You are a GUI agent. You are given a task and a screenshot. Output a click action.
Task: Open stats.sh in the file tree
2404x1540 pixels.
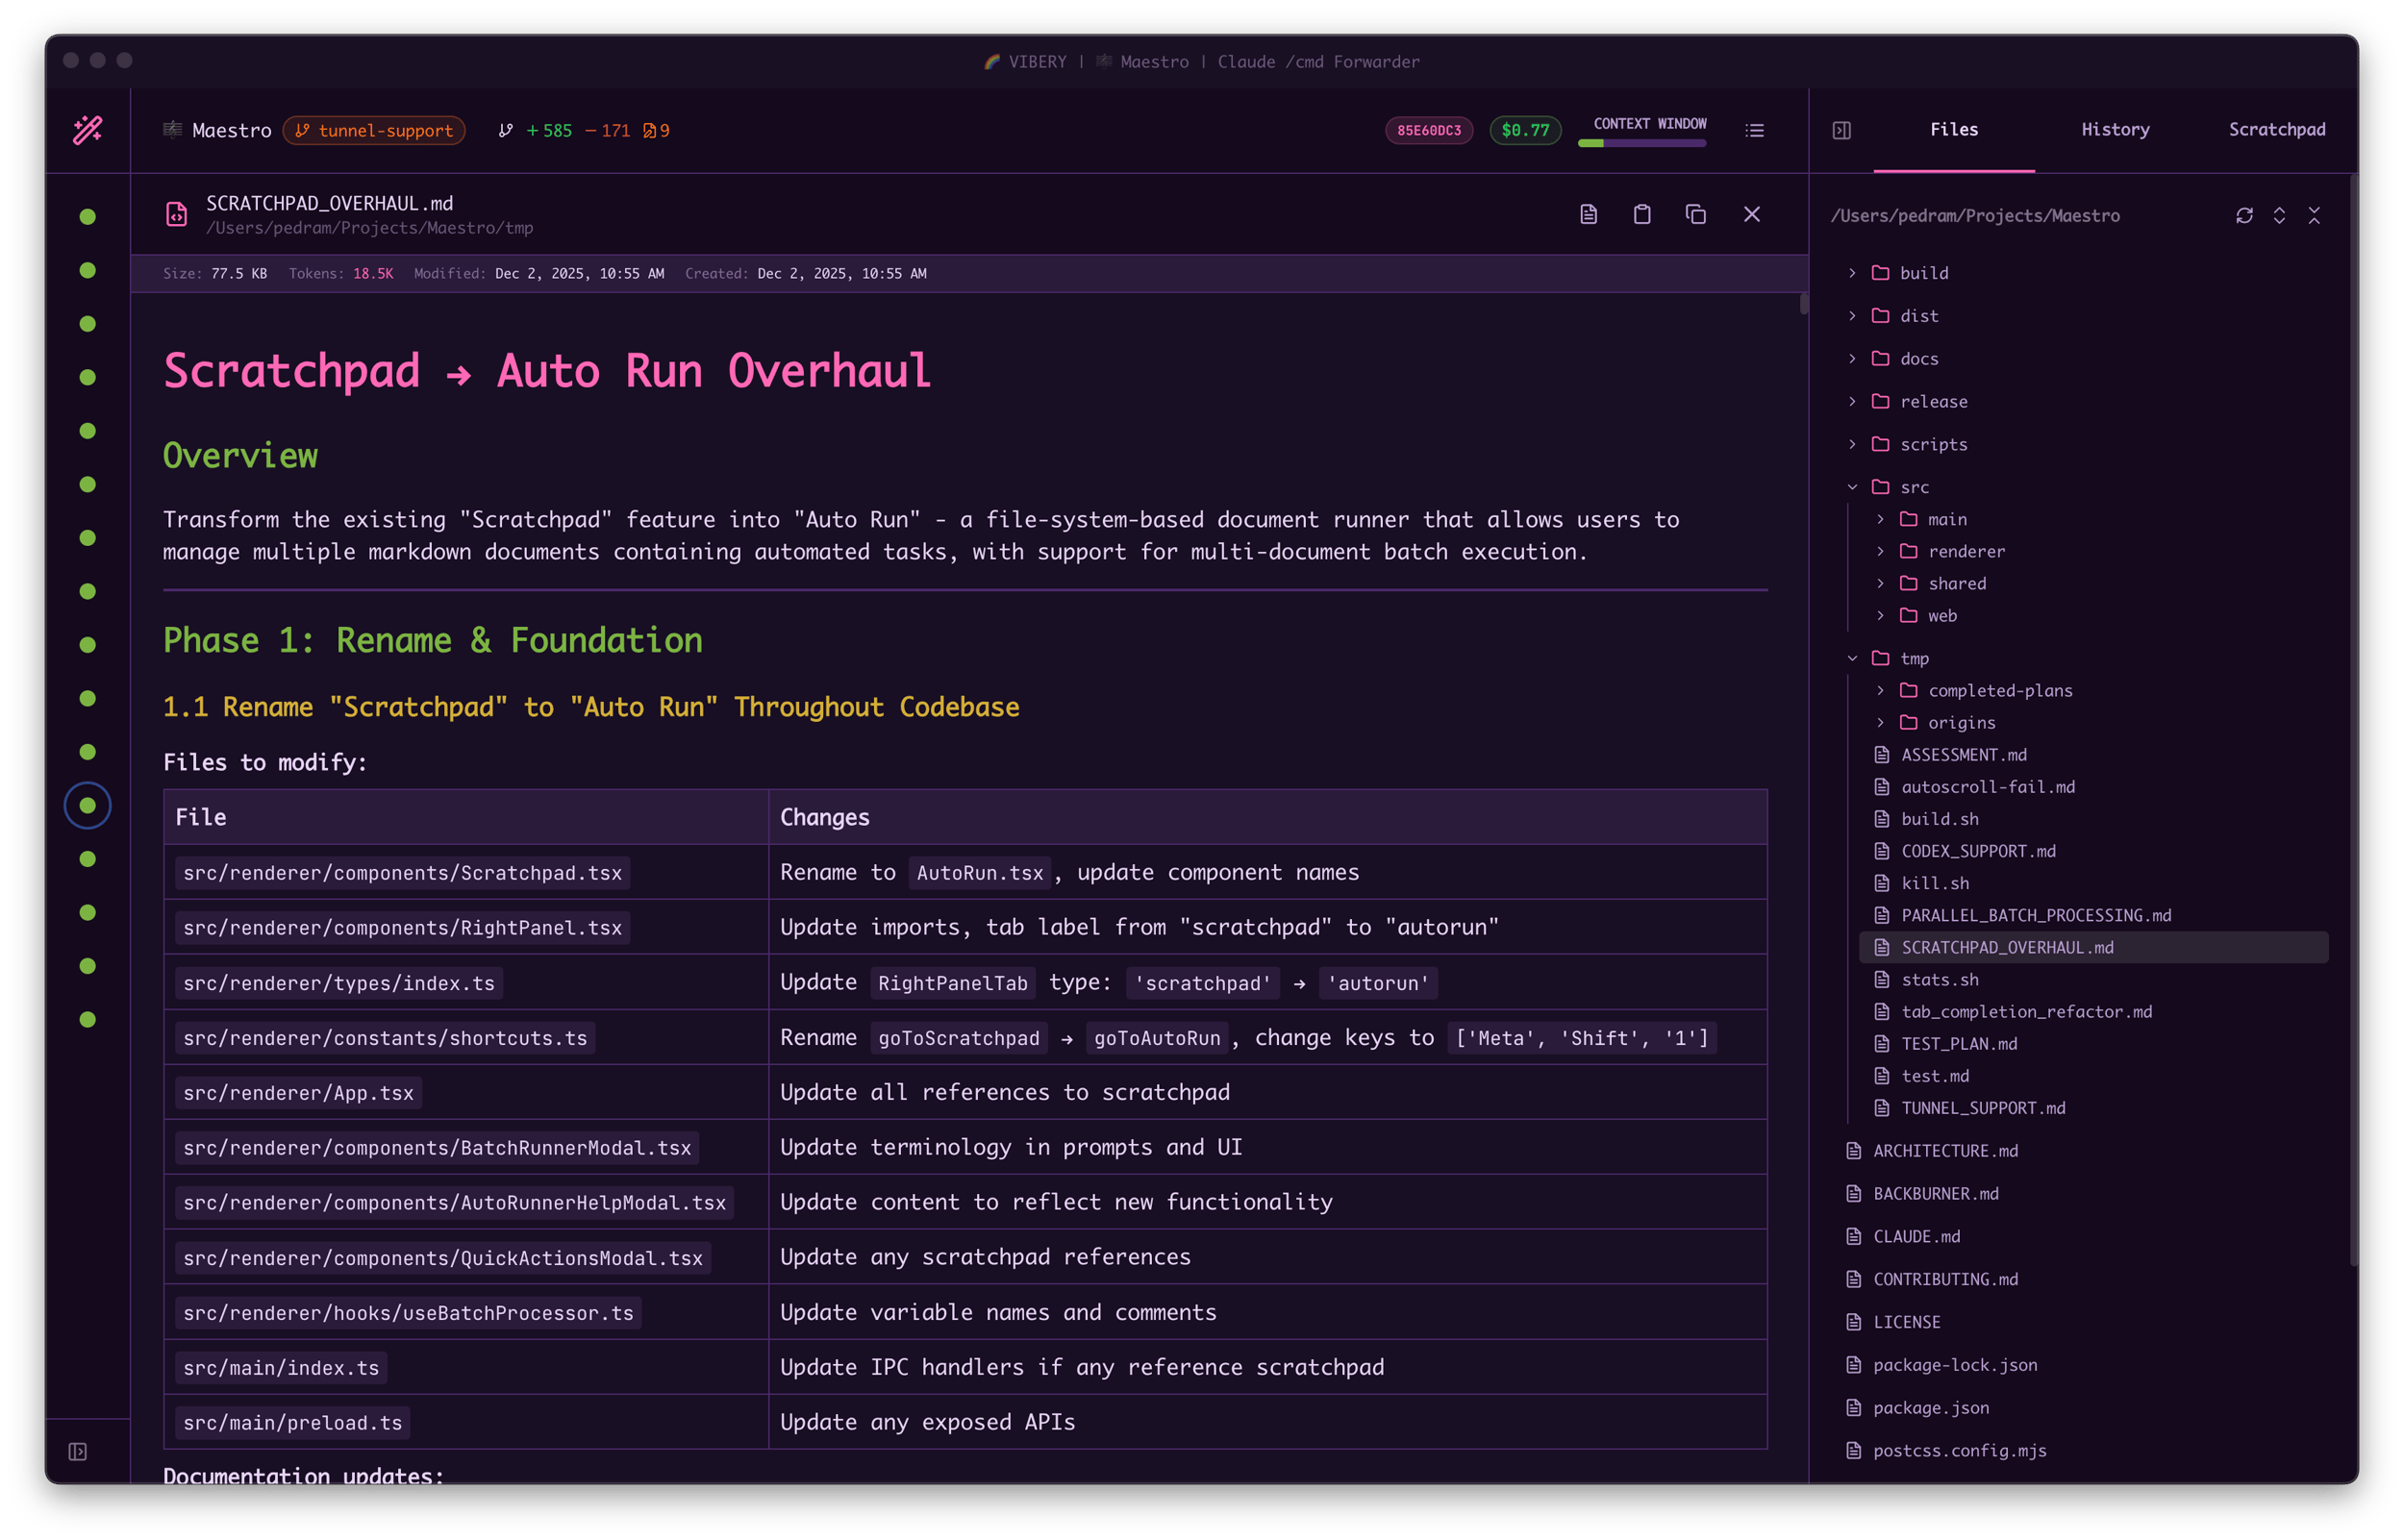pyautogui.click(x=1939, y=979)
